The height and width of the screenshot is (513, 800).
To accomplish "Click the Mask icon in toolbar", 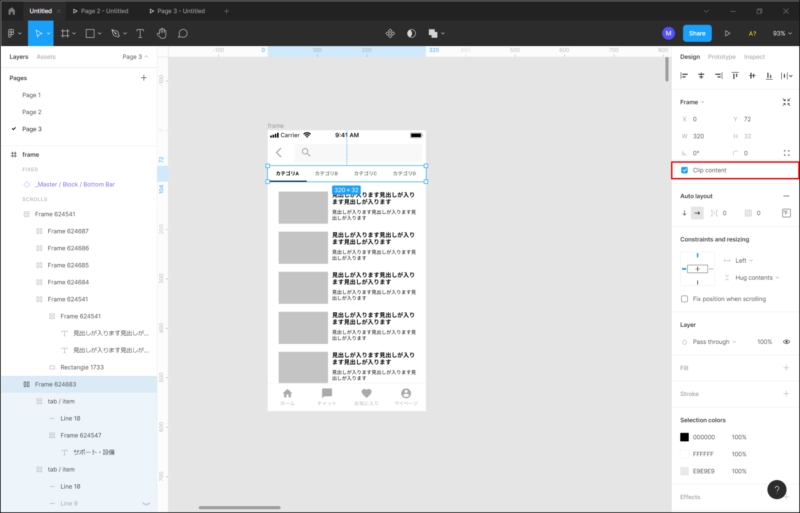I will click(411, 33).
